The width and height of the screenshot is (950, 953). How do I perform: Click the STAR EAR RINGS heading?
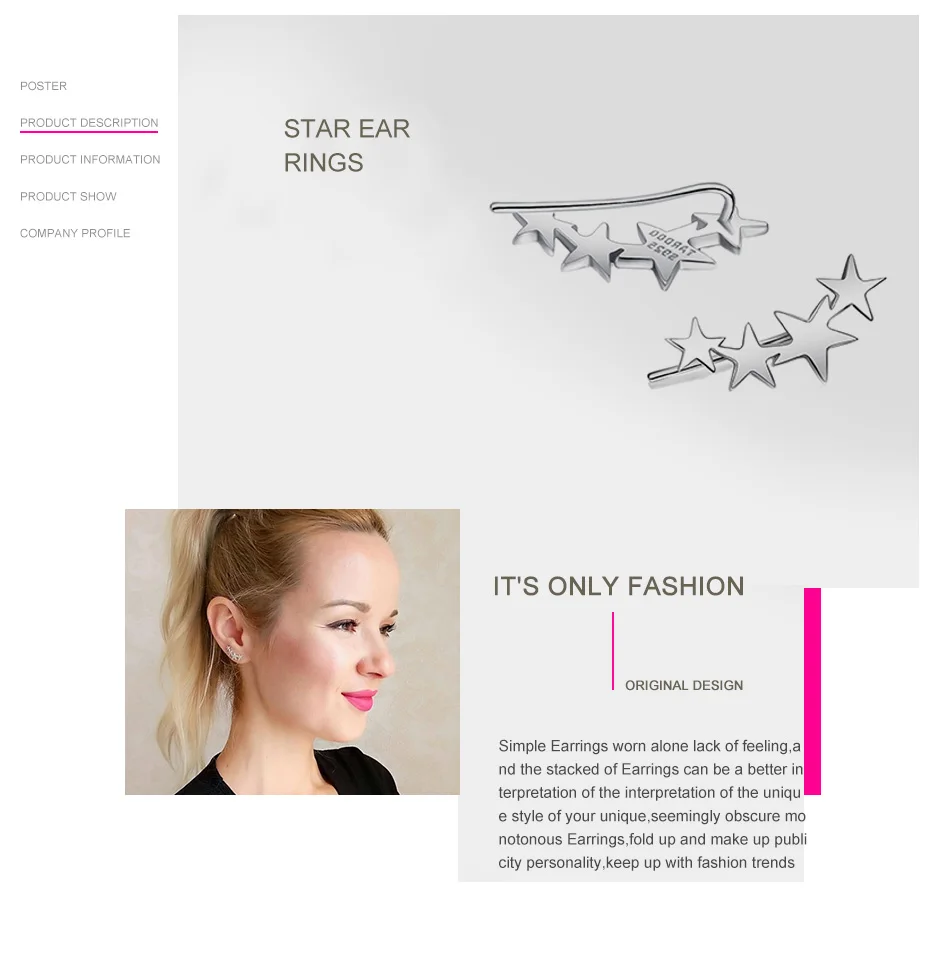346,146
